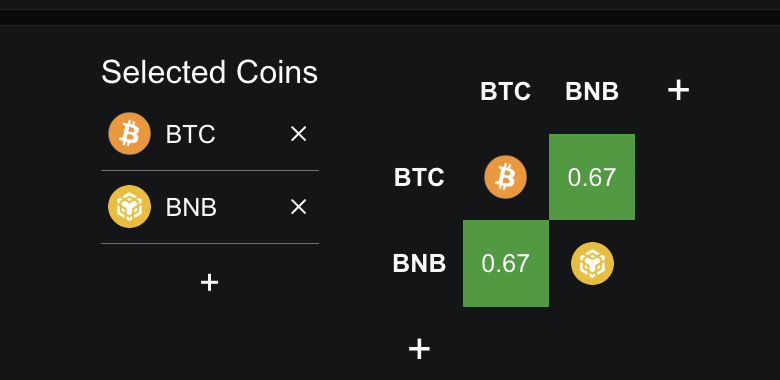The width and height of the screenshot is (780, 380).
Task: Click the divider line between BTC and BNB entries
Action: coord(210,170)
